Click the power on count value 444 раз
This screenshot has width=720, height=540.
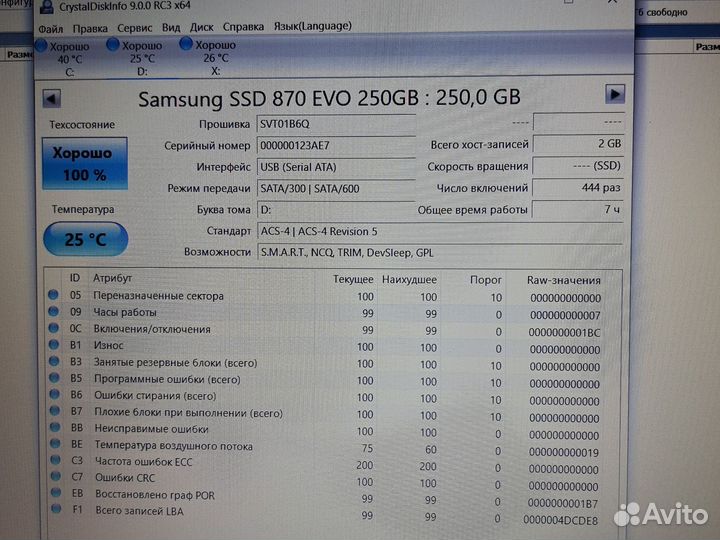tap(578, 187)
